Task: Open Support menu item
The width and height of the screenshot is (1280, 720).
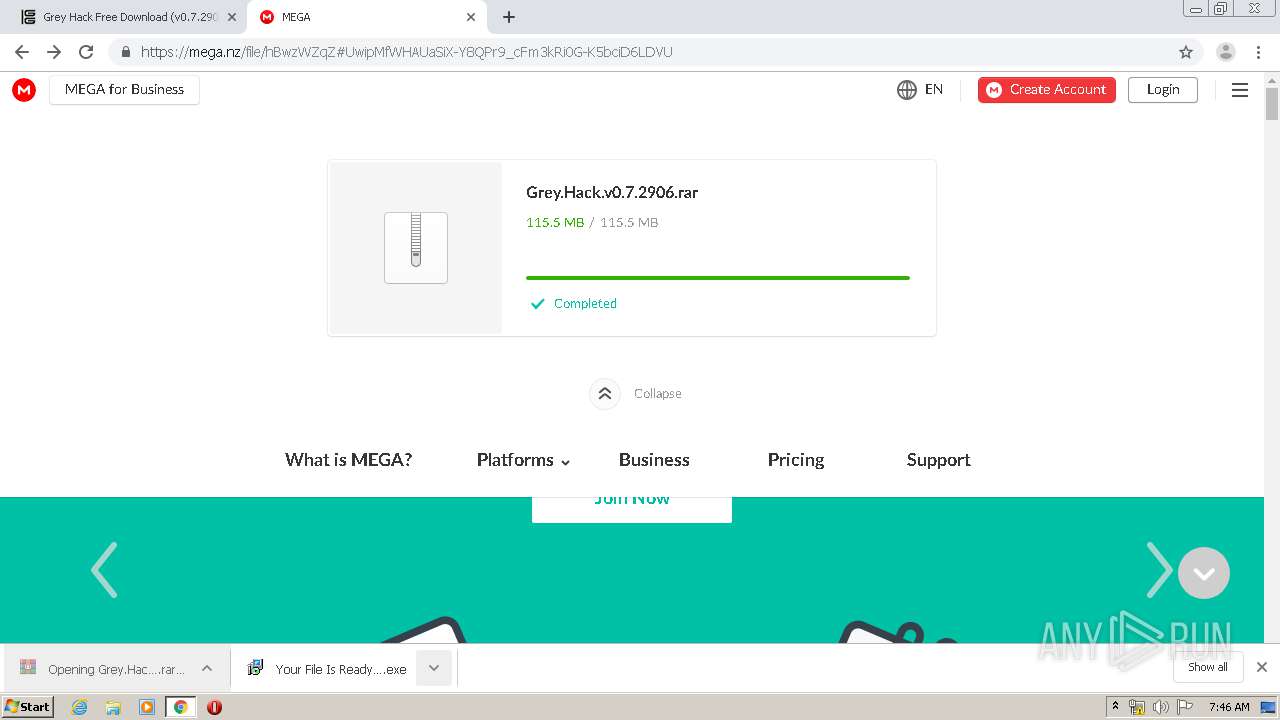Action: pyautogui.click(x=938, y=460)
